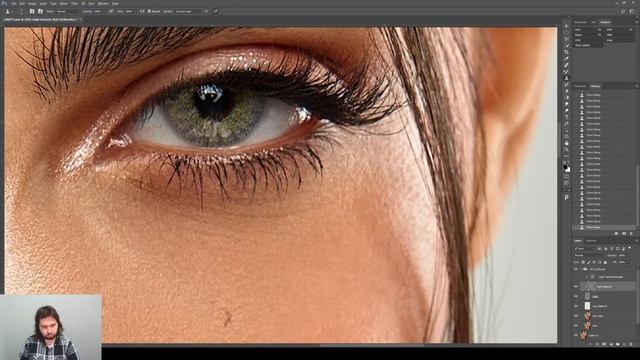Hide the white-thumbnail adjustment layer

(x=576, y=306)
